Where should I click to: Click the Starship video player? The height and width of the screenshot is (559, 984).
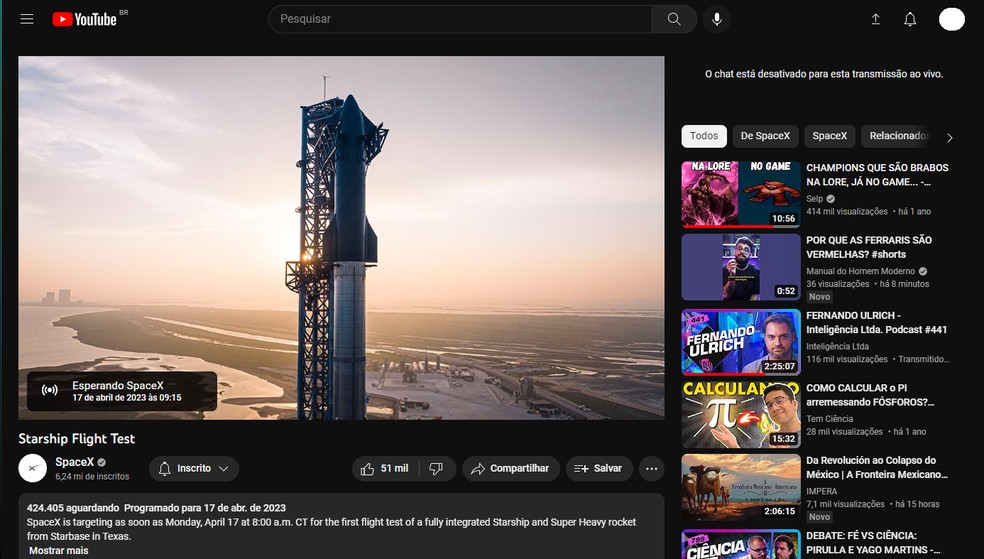pos(341,238)
